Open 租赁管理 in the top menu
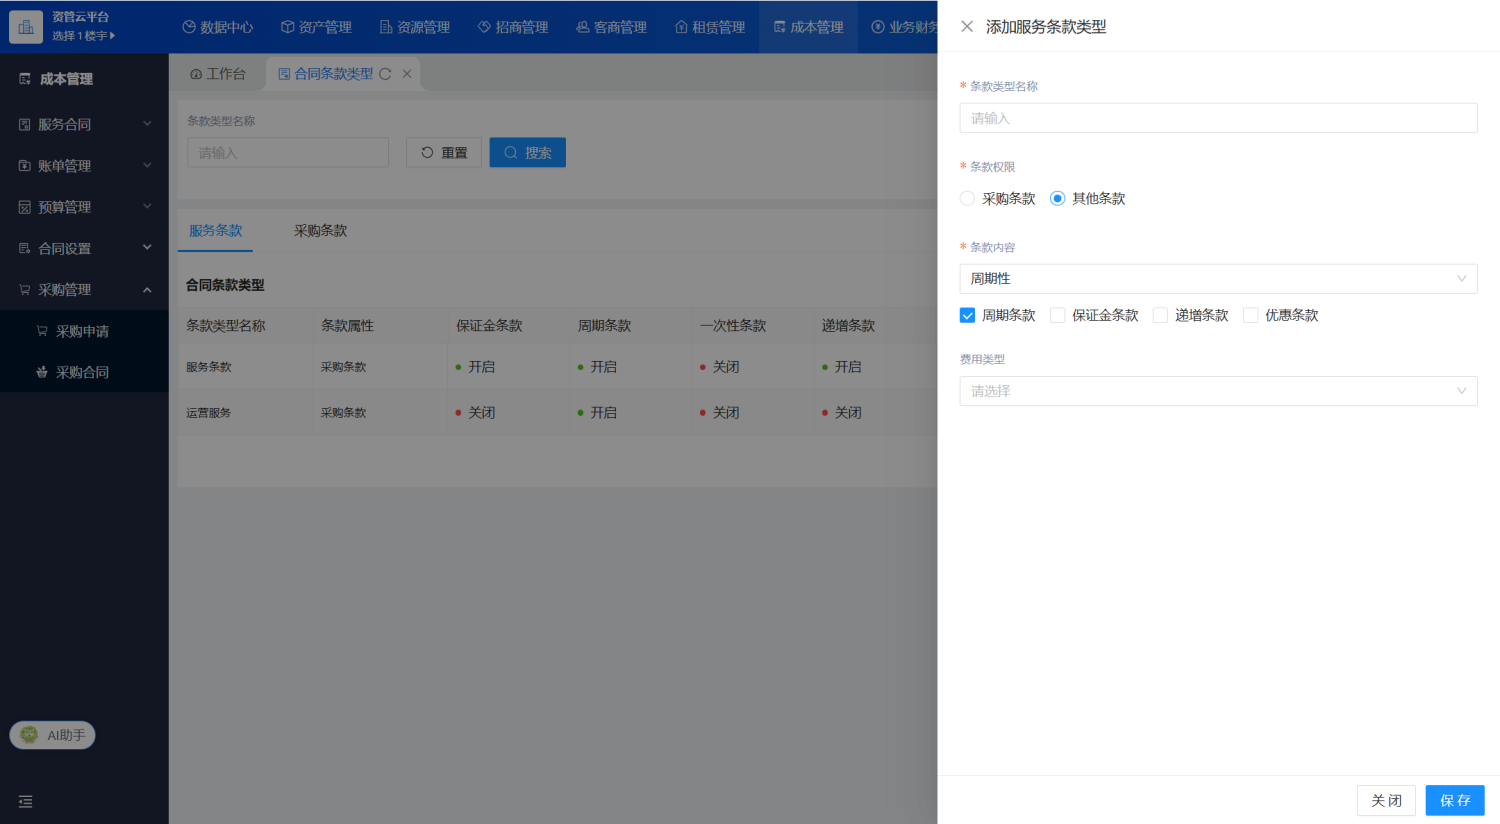 [x=710, y=27]
